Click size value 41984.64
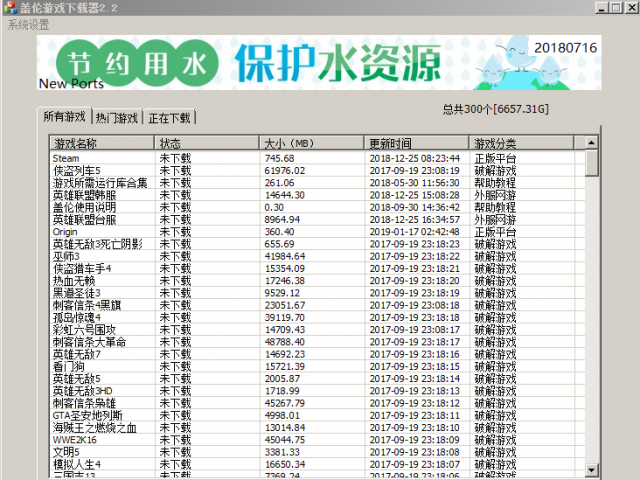The height and width of the screenshot is (480, 640). click(x=284, y=256)
